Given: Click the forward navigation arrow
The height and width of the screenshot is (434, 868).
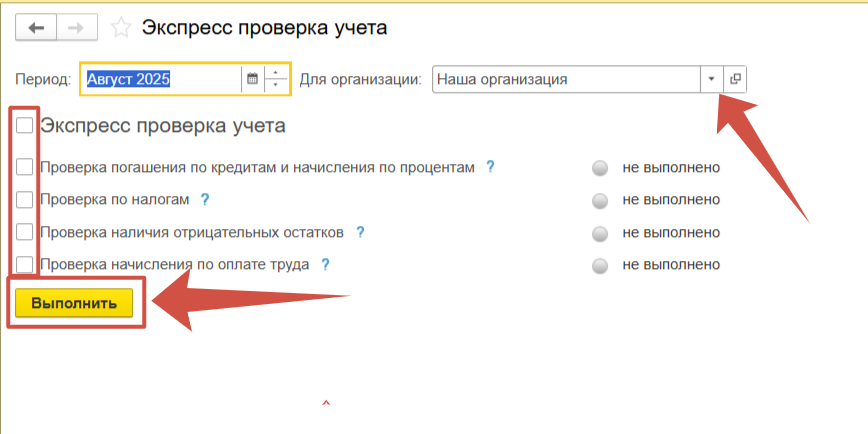Looking at the screenshot, I should tap(75, 28).
